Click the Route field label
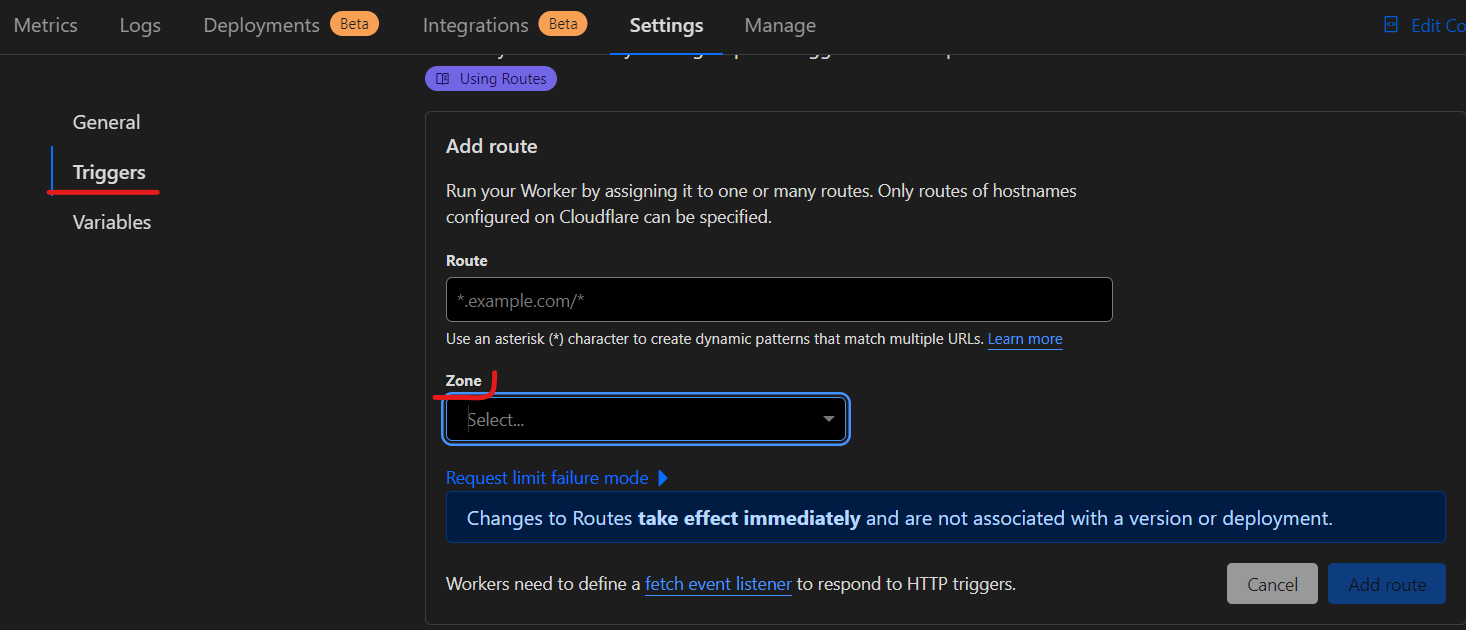The image size is (1466, 630). [466, 260]
